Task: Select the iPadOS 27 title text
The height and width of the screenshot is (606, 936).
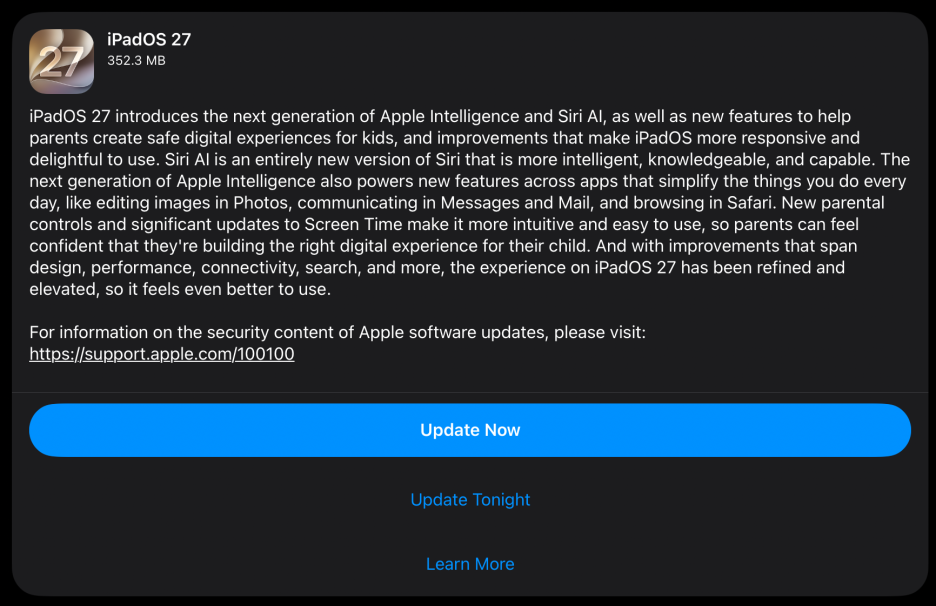Action: pyautogui.click(x=149, y=39)
